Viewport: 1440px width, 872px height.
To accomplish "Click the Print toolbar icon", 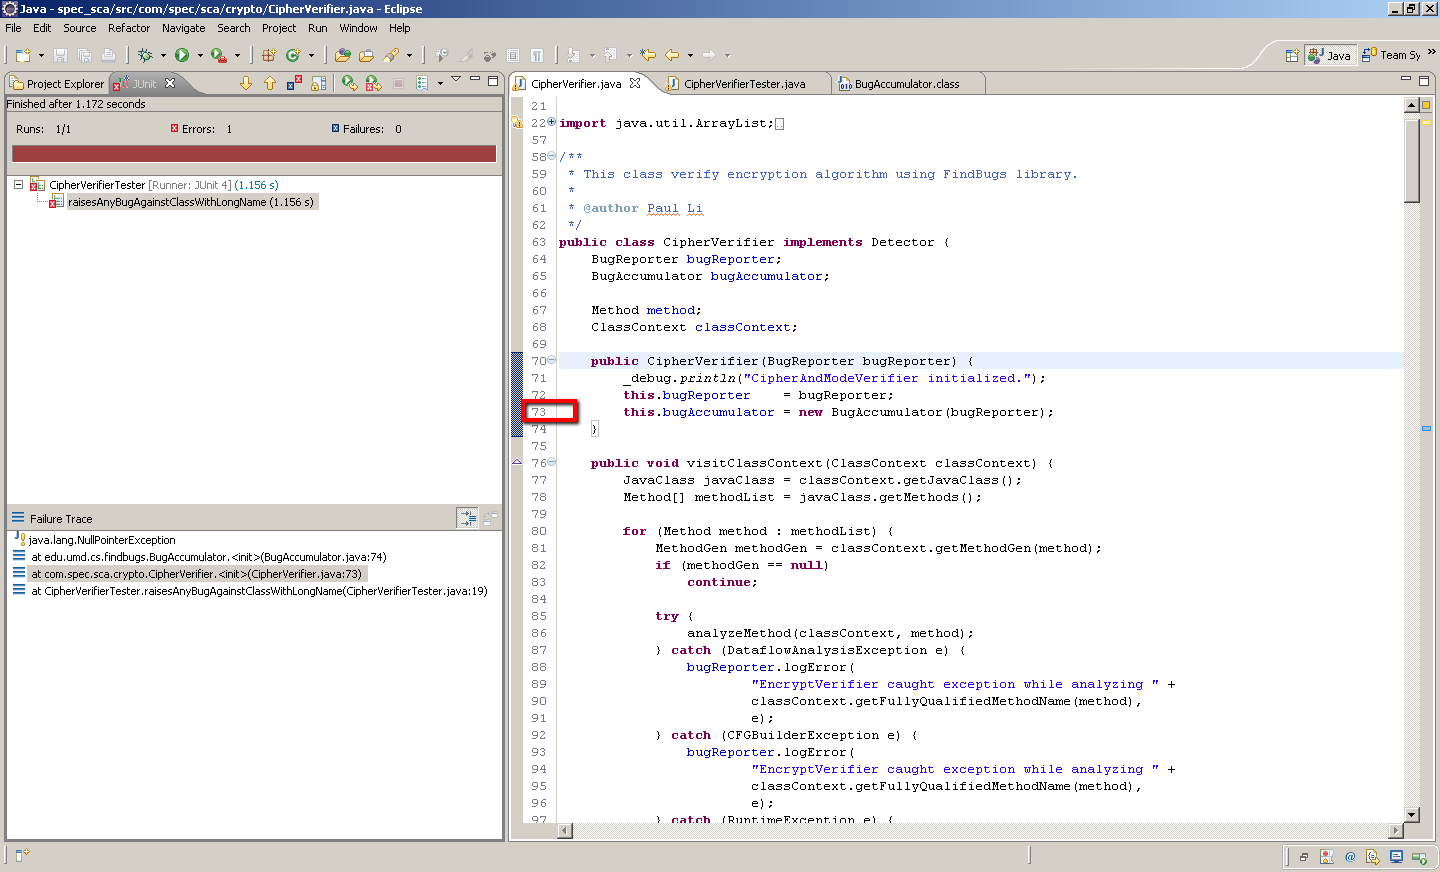I will (109, 55).
